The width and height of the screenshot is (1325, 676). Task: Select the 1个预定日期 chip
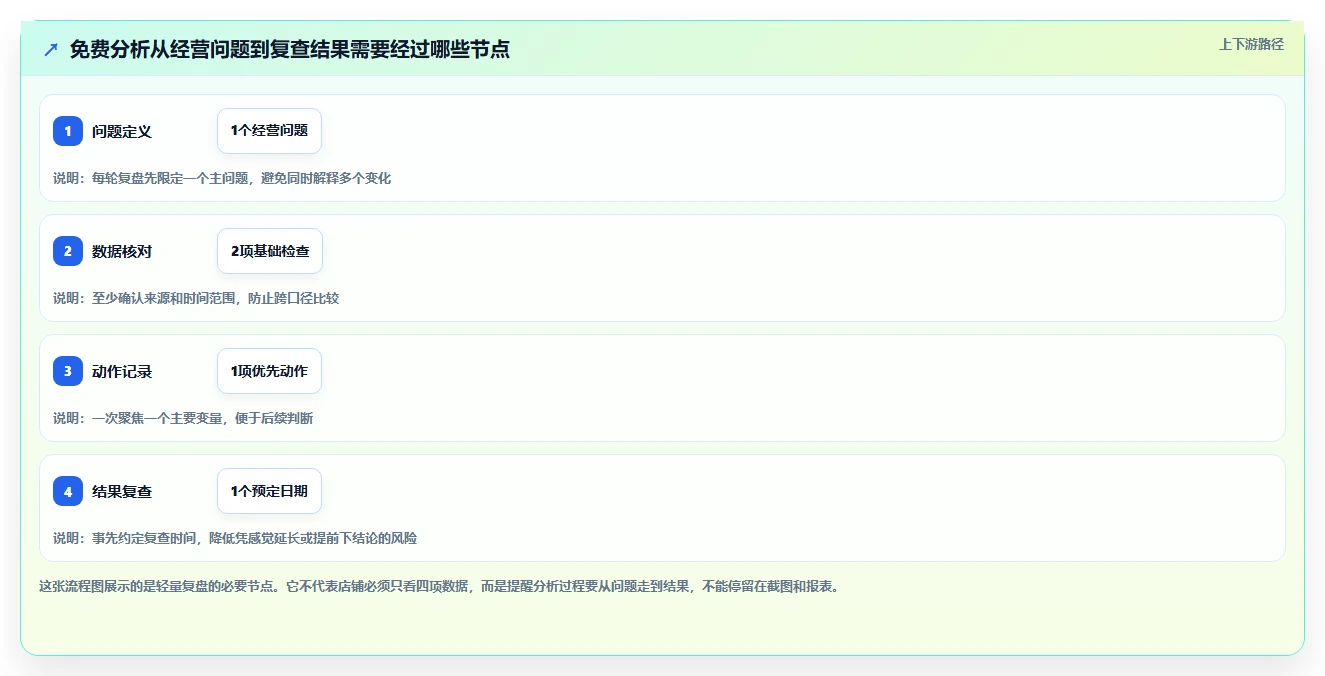tap(269, 491)
